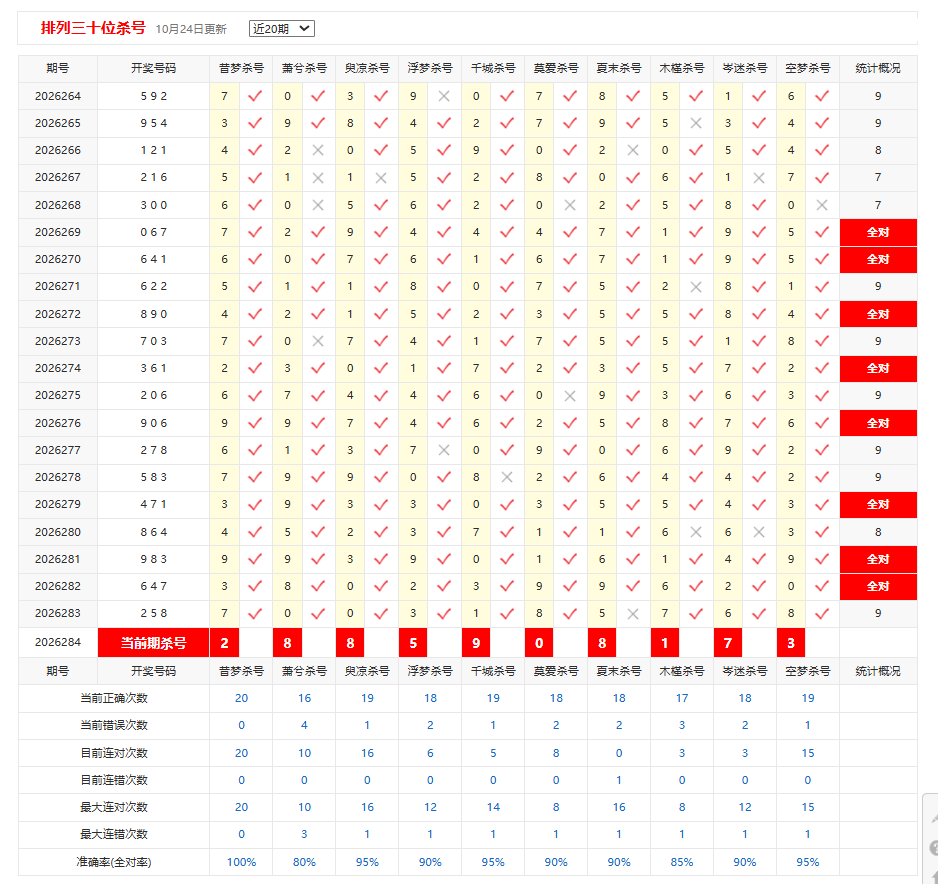This screenshot has width=938, height=884.
Task: Click the winning numbers 5 9 2
Action: point(154,96)
